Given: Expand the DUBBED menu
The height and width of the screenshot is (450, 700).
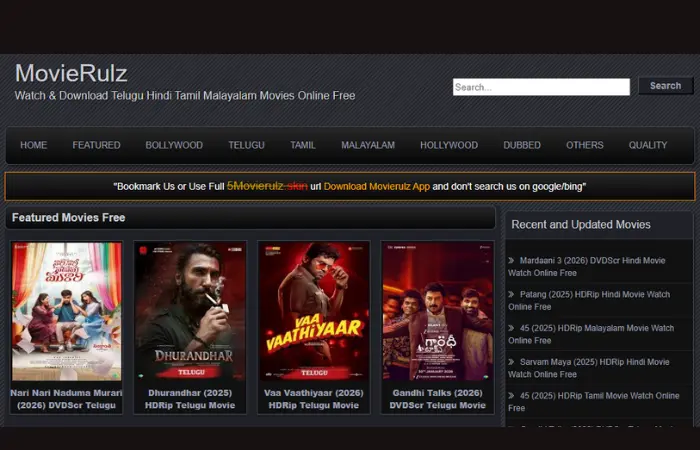Looking at the screenshot, I should click(522, 145).
